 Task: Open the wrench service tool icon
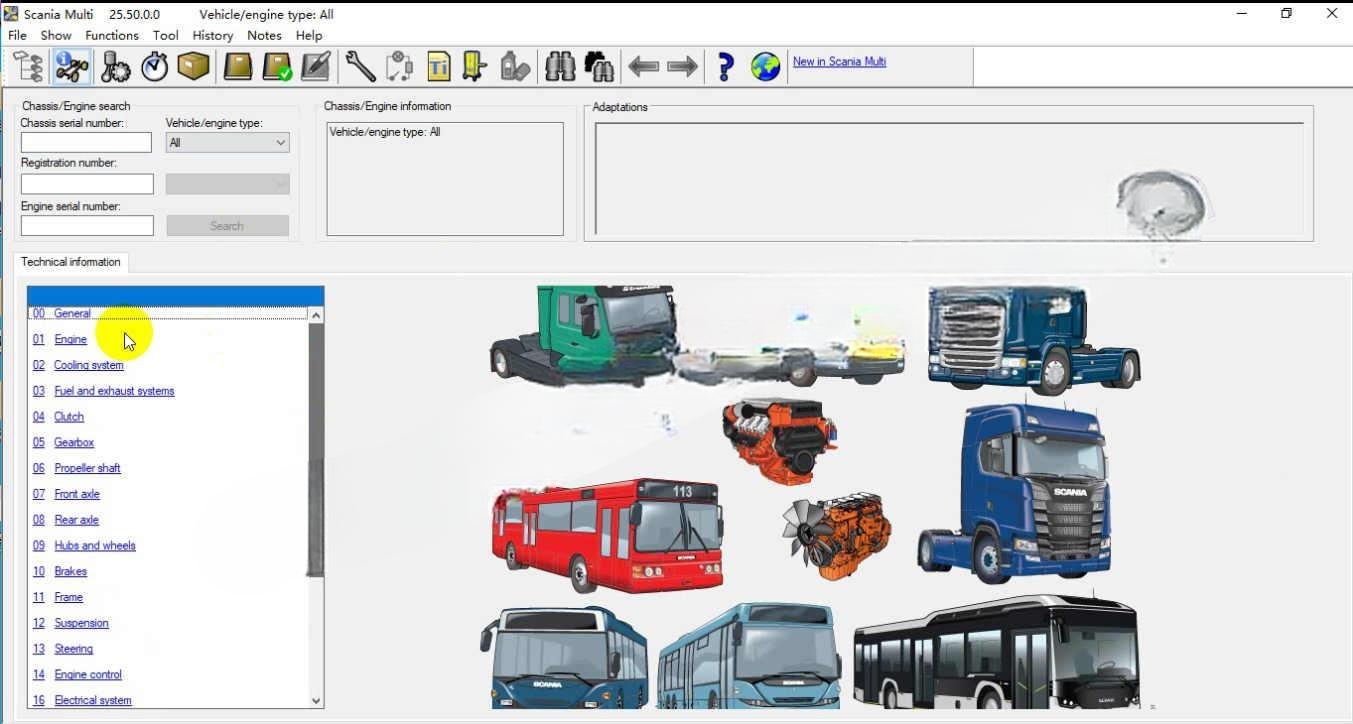click(359, 65)
